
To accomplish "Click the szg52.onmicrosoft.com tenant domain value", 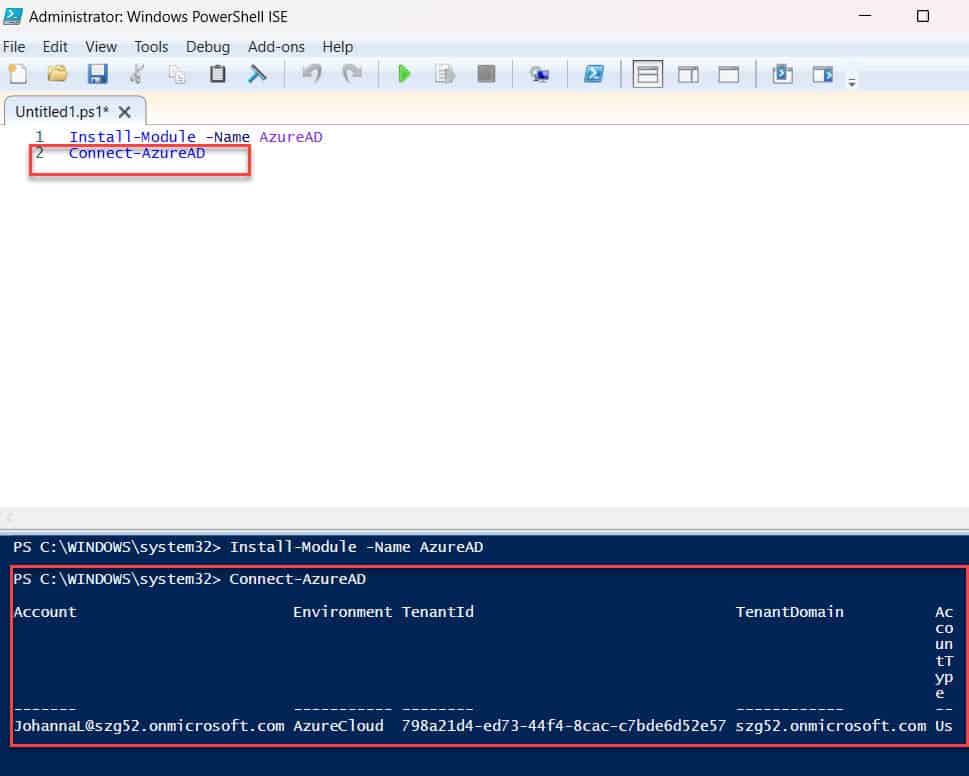I will pos(831,725).
